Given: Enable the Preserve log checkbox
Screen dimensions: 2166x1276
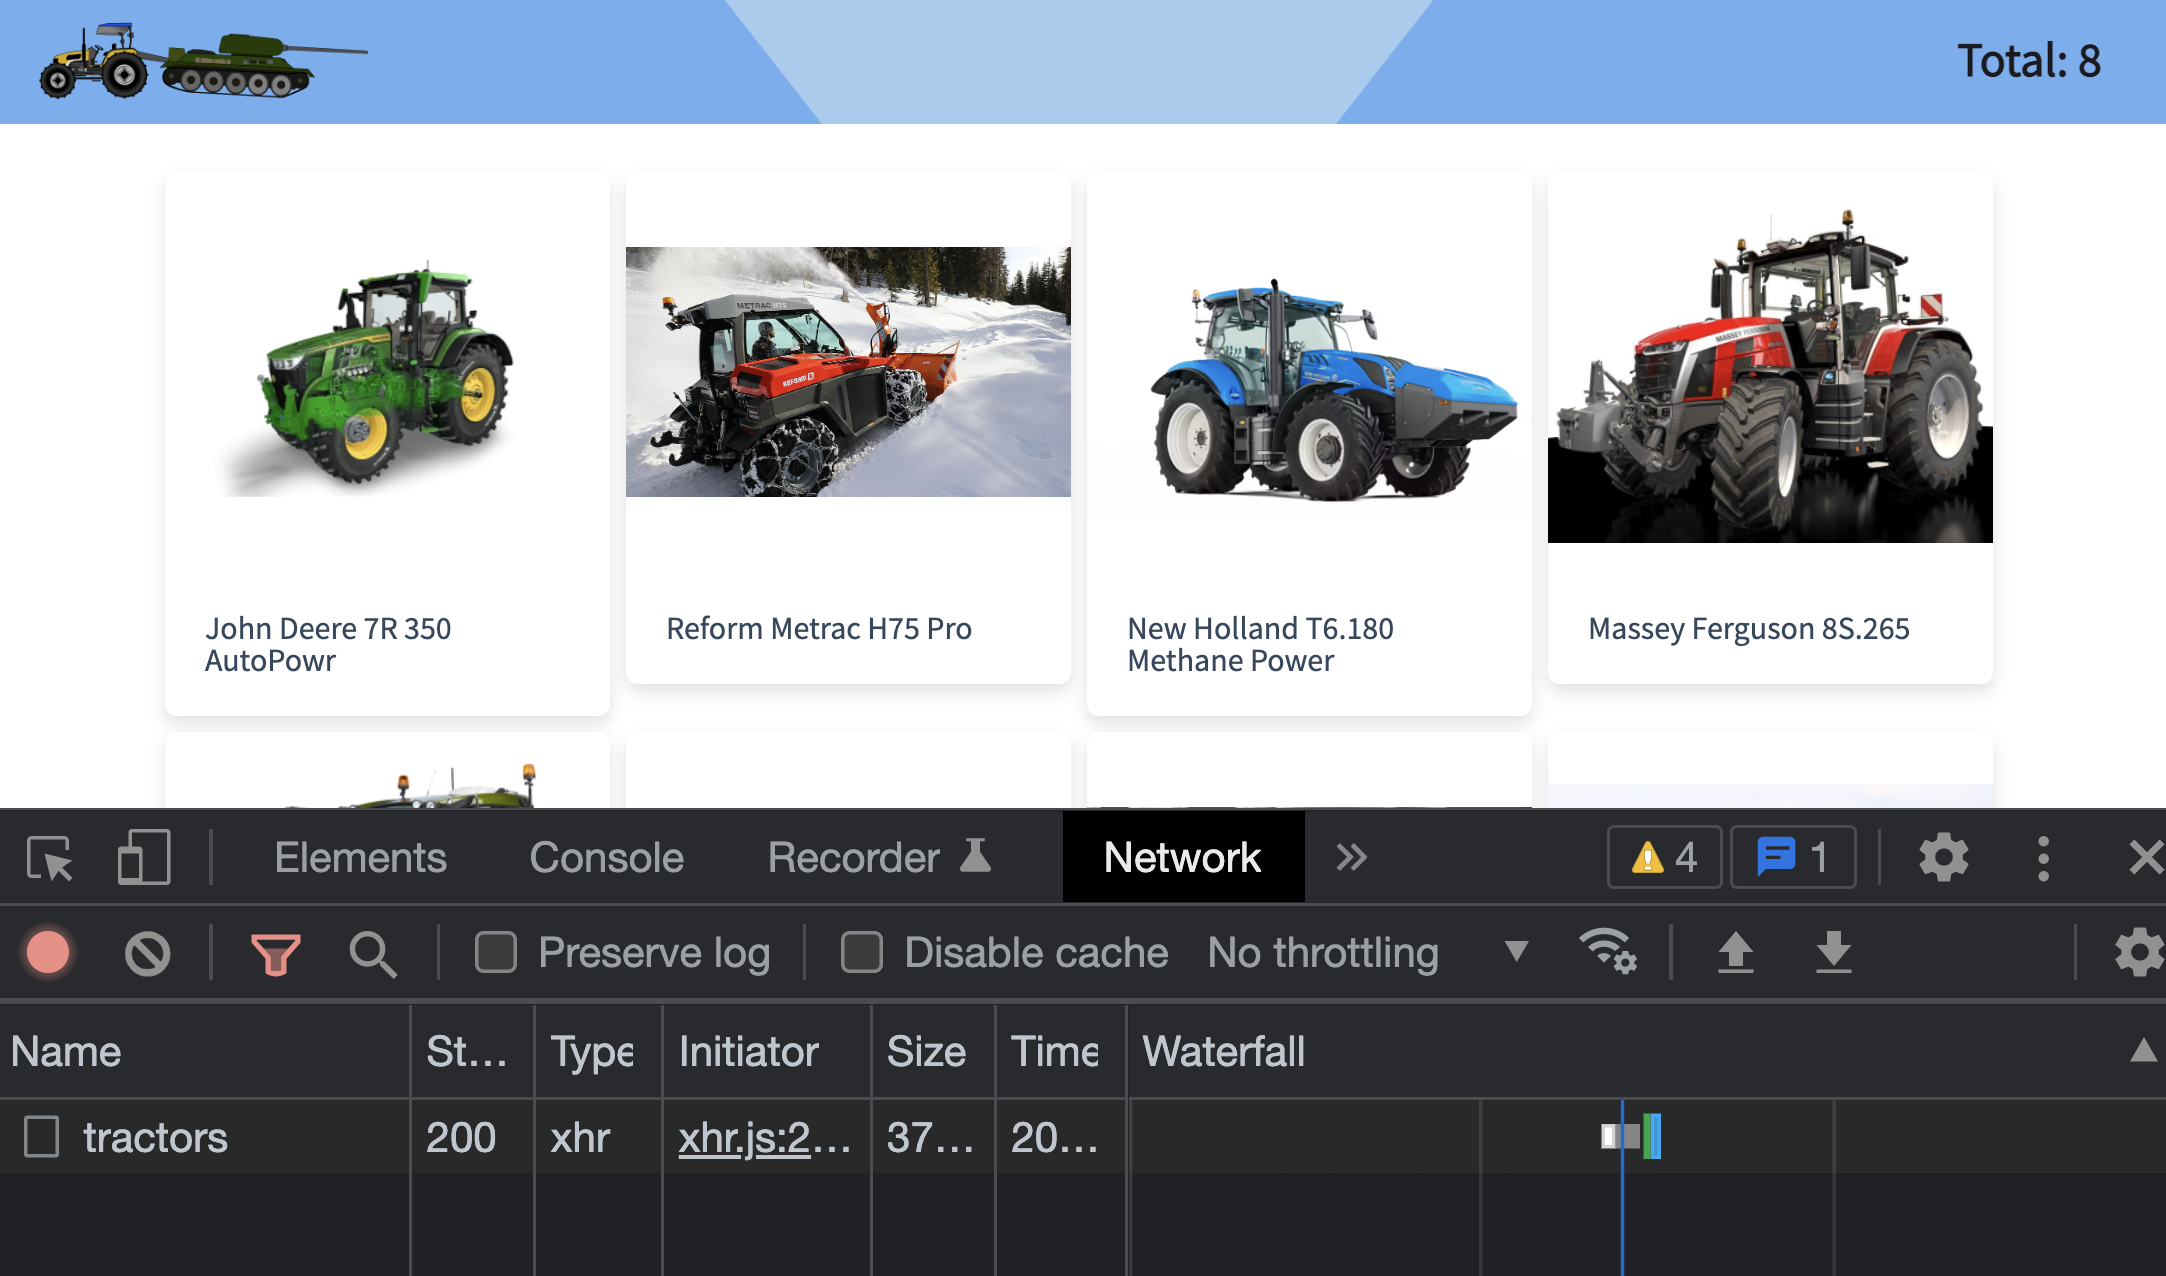Looking at the screenshot, I should [x=496, y=953].
